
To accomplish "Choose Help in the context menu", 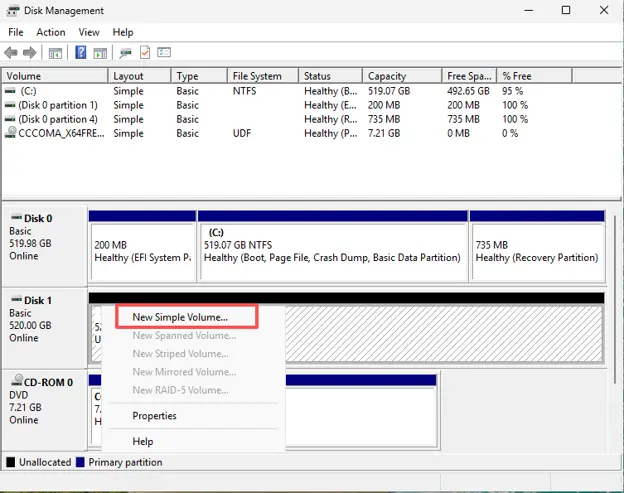I will tap(143, 441).
